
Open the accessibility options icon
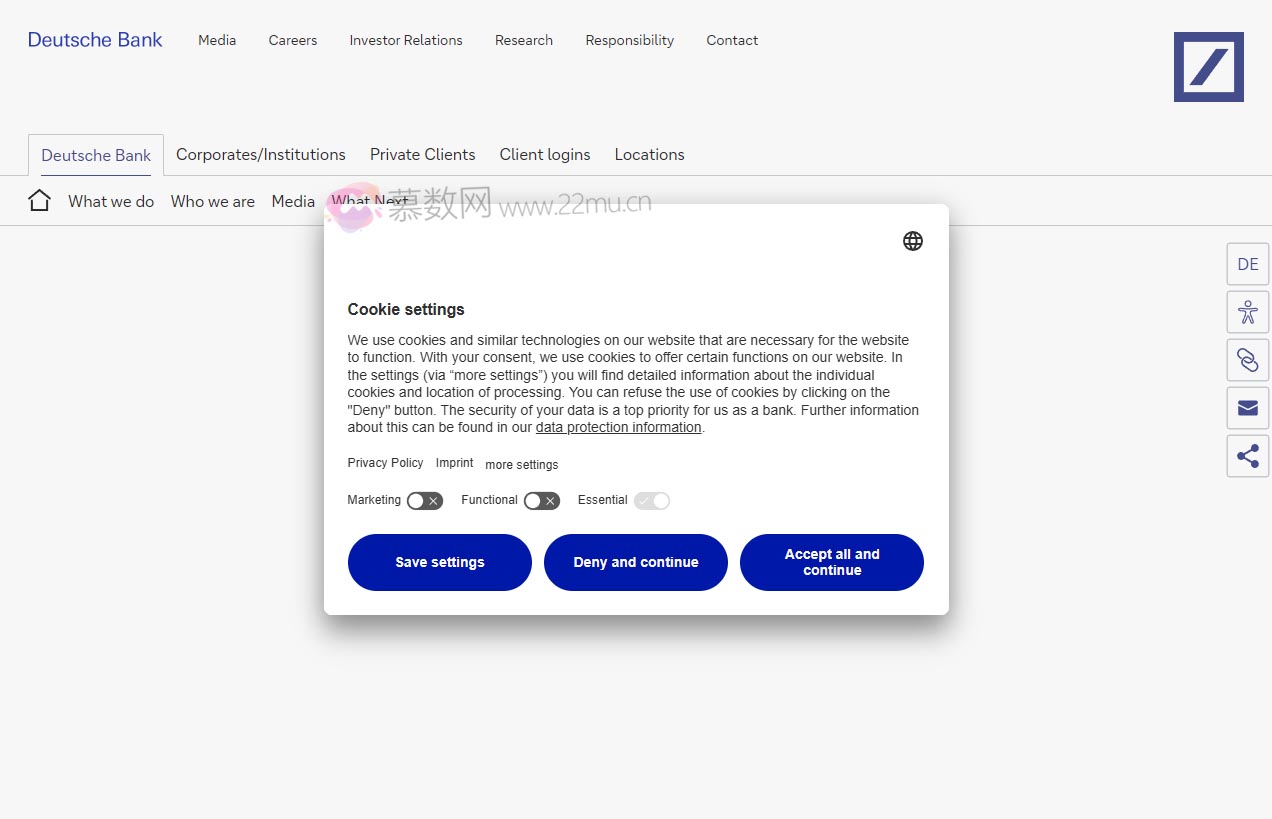(1247, 312)
